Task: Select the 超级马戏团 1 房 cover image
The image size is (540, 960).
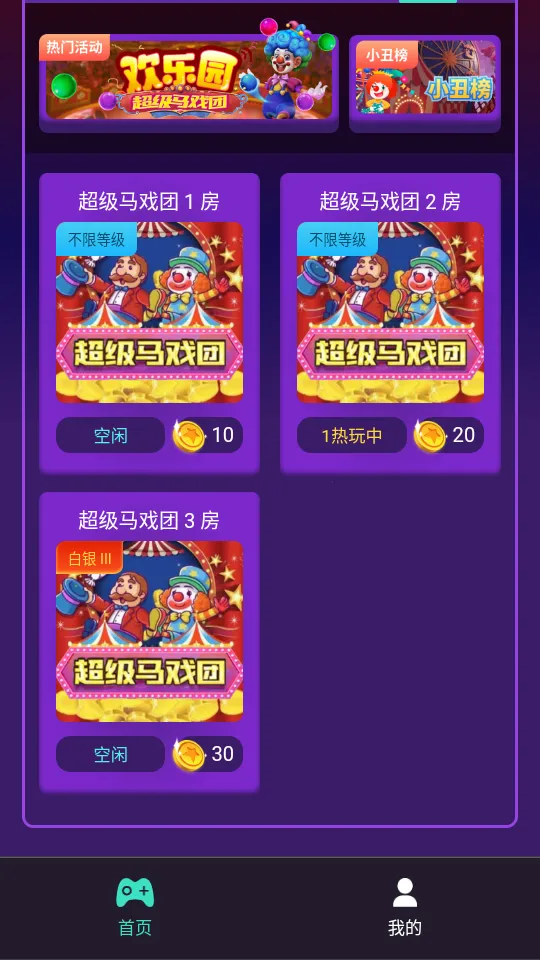Action: click(149, 313)
